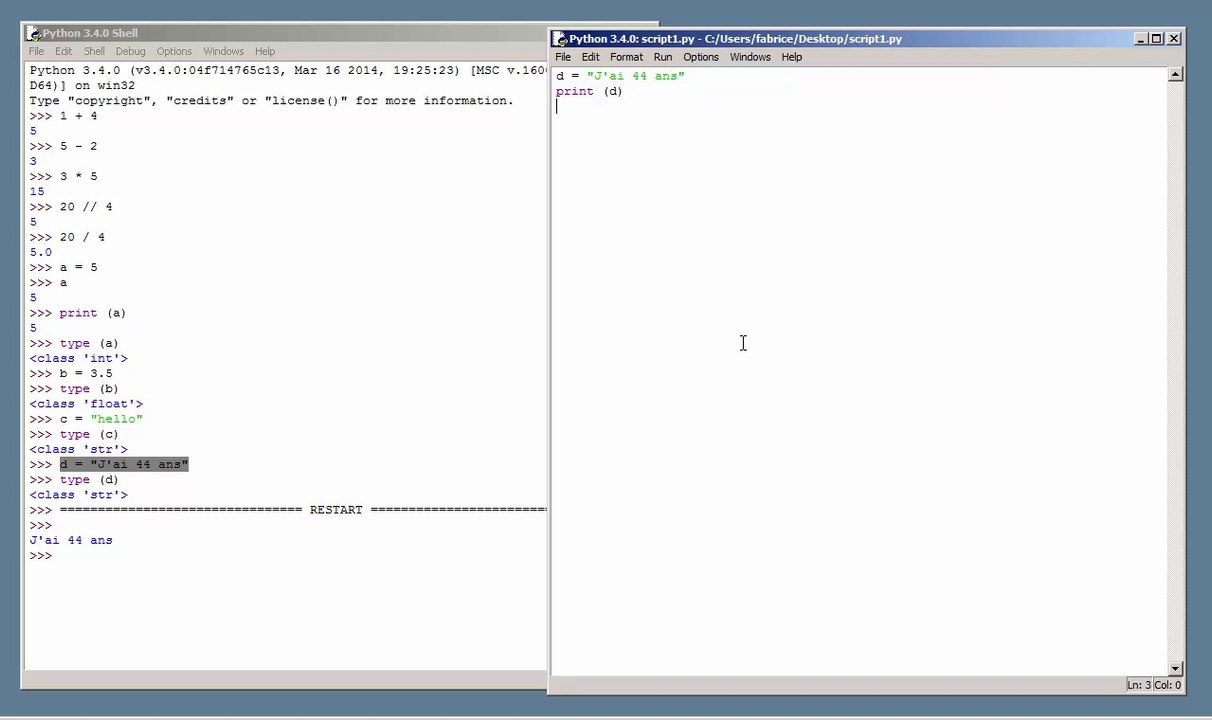Close the script1.py editor window
The height and width of the screenshot is (720, 1212).
click(1174, 39)
